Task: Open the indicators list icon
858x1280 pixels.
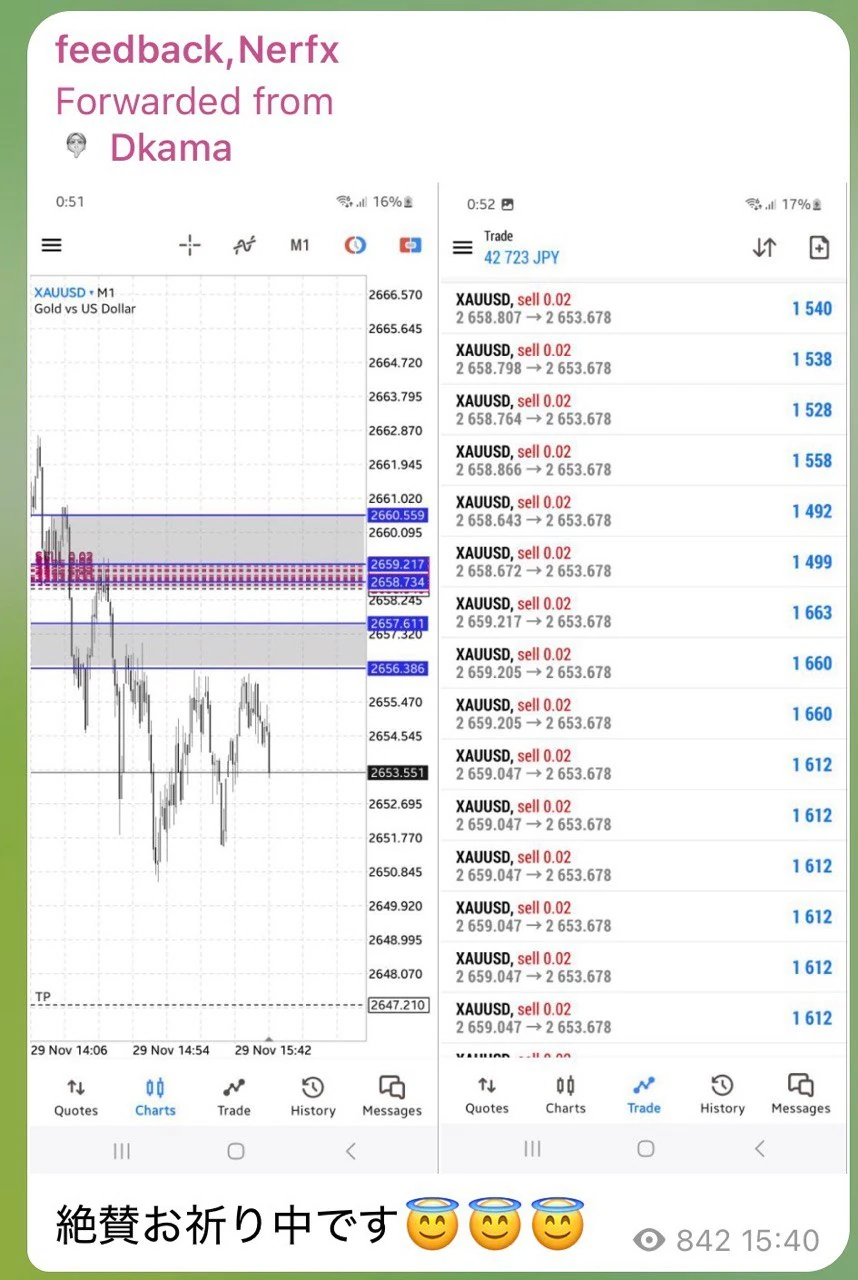Action: click(244, 245)
